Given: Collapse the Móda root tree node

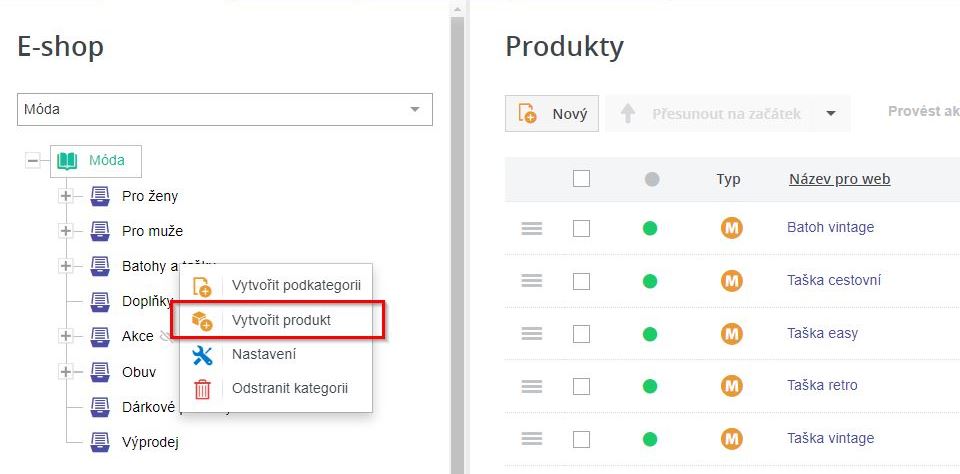Looking at the screenshot, I should tap(33, 160).
